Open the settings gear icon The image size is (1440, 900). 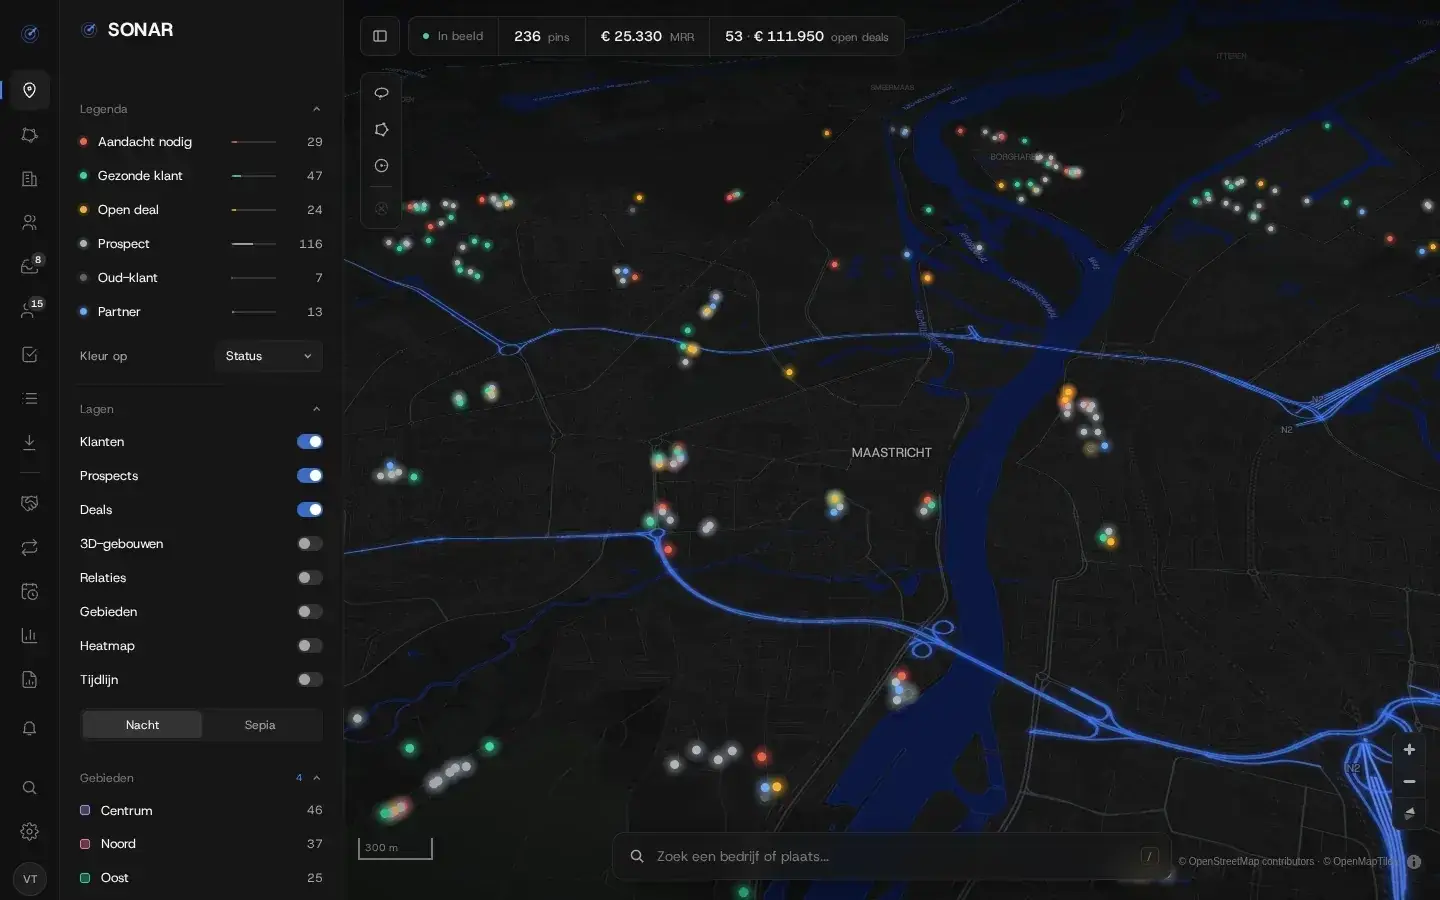(30, 831)
